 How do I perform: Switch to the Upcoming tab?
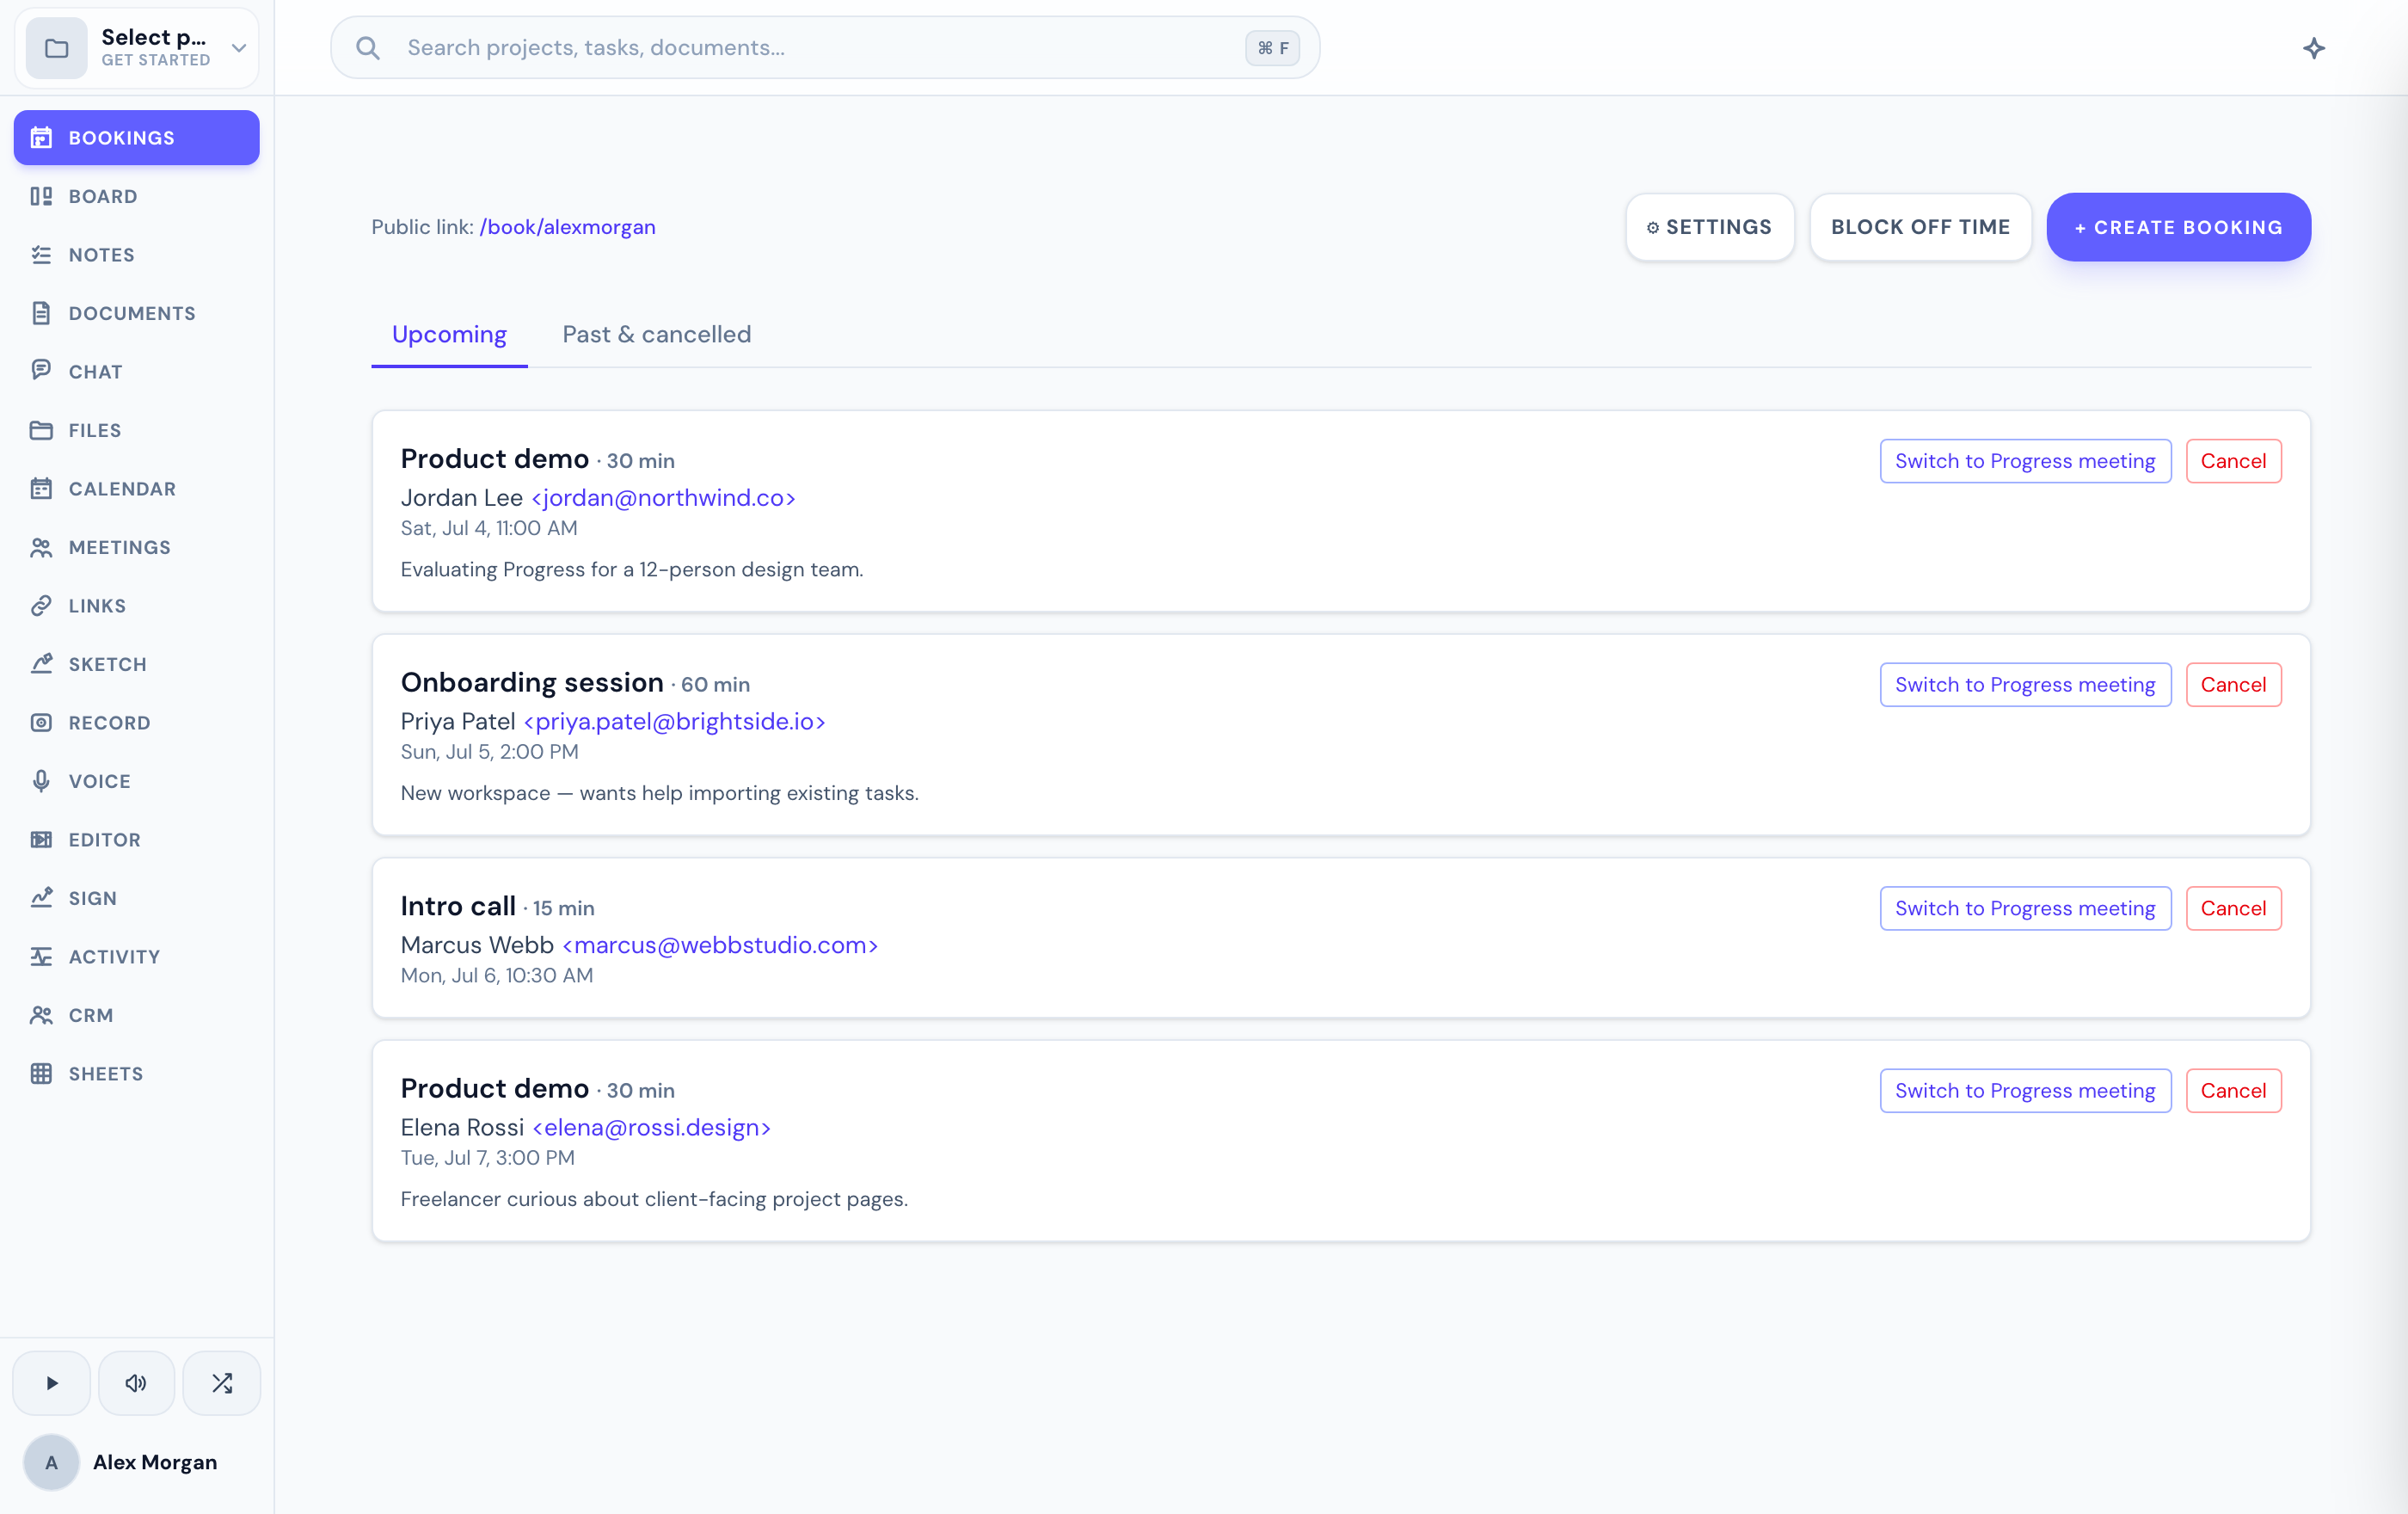coord(449,334)
